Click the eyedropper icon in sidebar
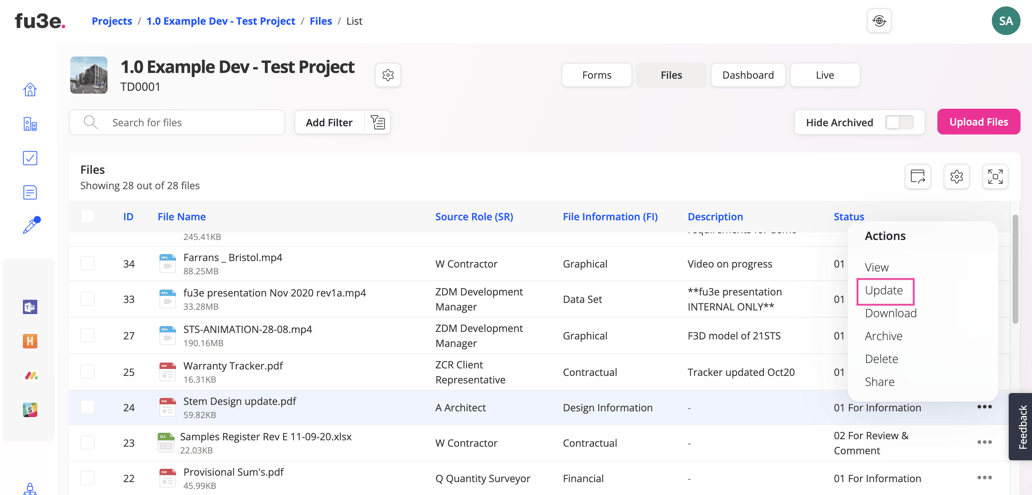The image size is (1032, 495). (x=31, y=225)
